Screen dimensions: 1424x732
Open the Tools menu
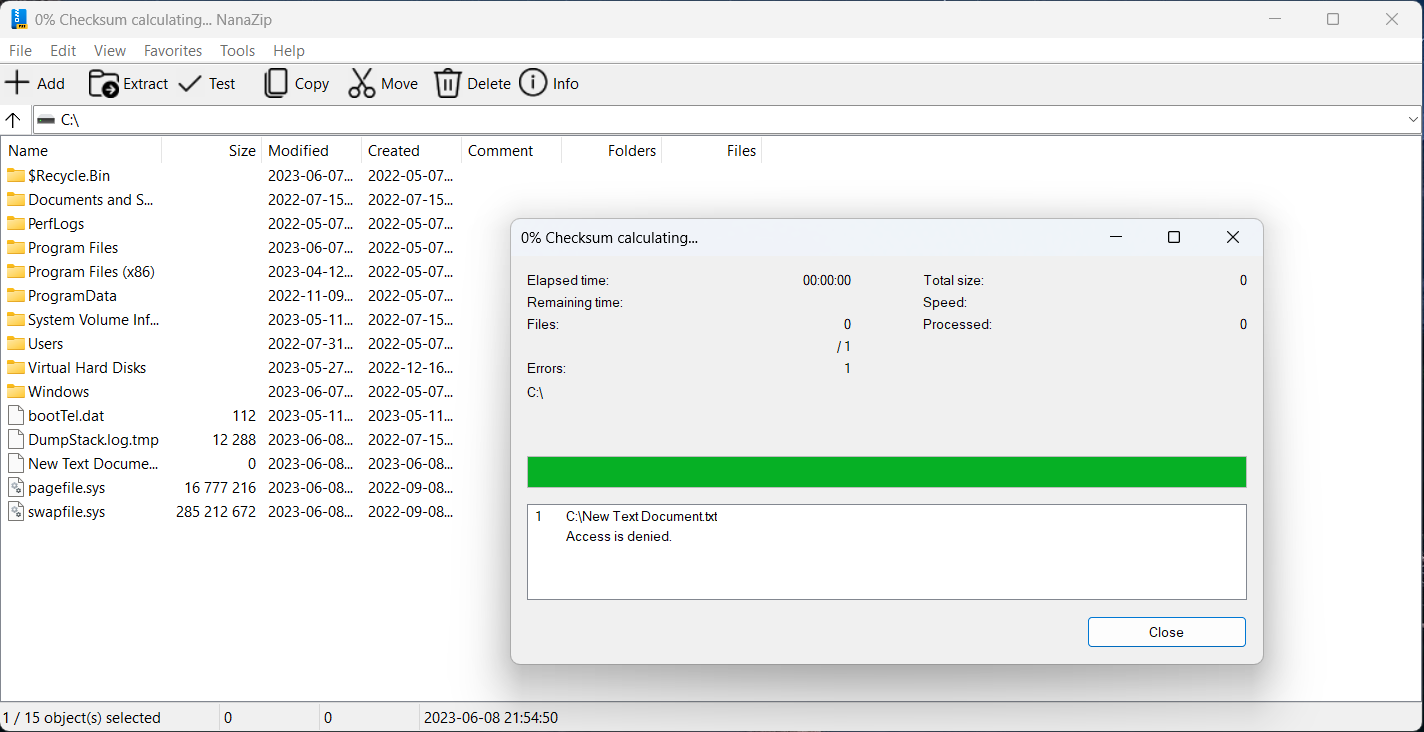click(237, 50)
